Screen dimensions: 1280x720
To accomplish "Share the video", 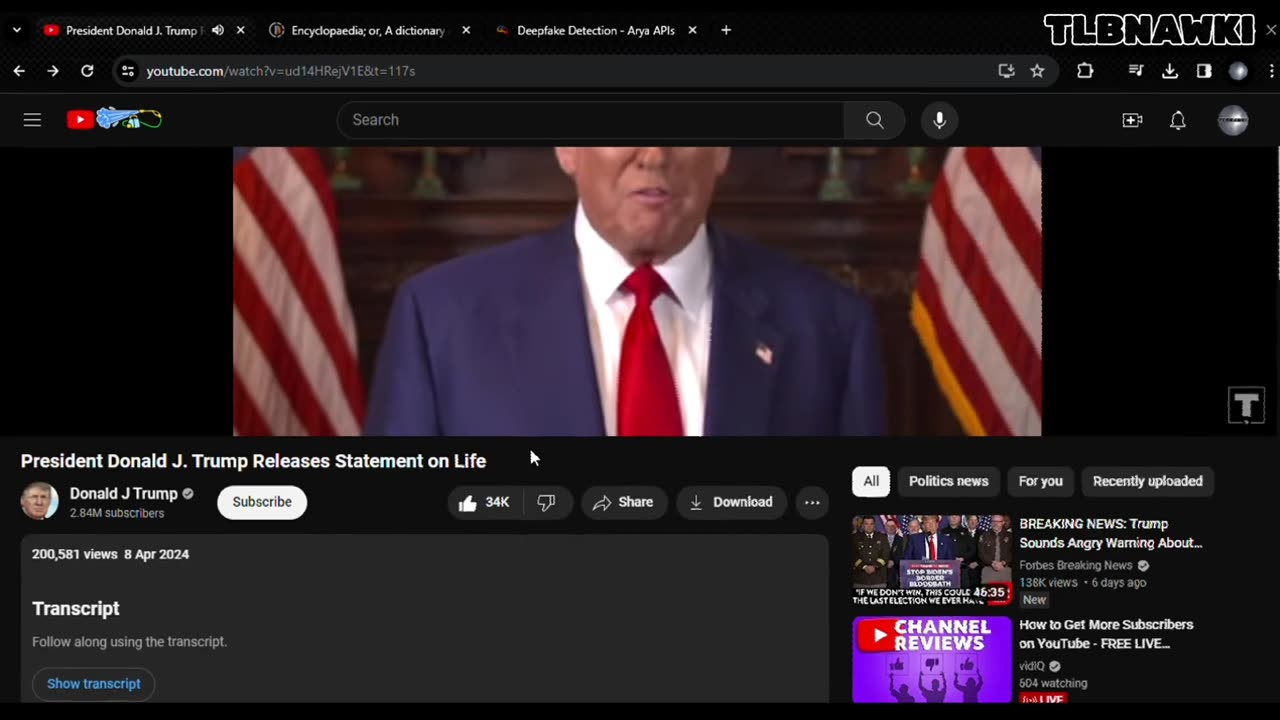I will (x=623, y=502).
